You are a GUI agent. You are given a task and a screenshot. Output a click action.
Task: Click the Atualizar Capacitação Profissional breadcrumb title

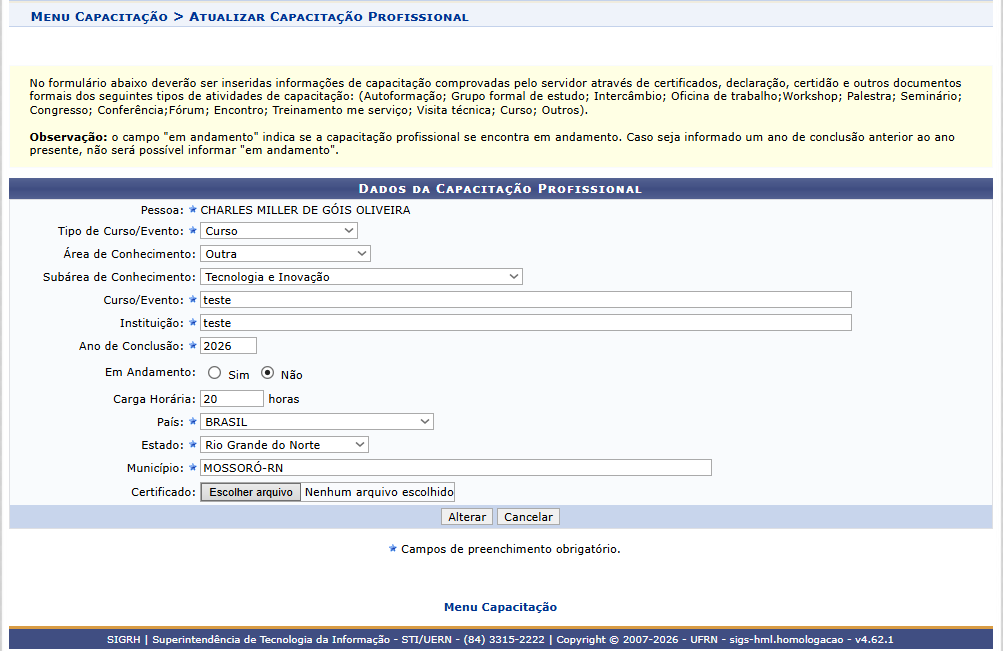[x=329, y=17]
